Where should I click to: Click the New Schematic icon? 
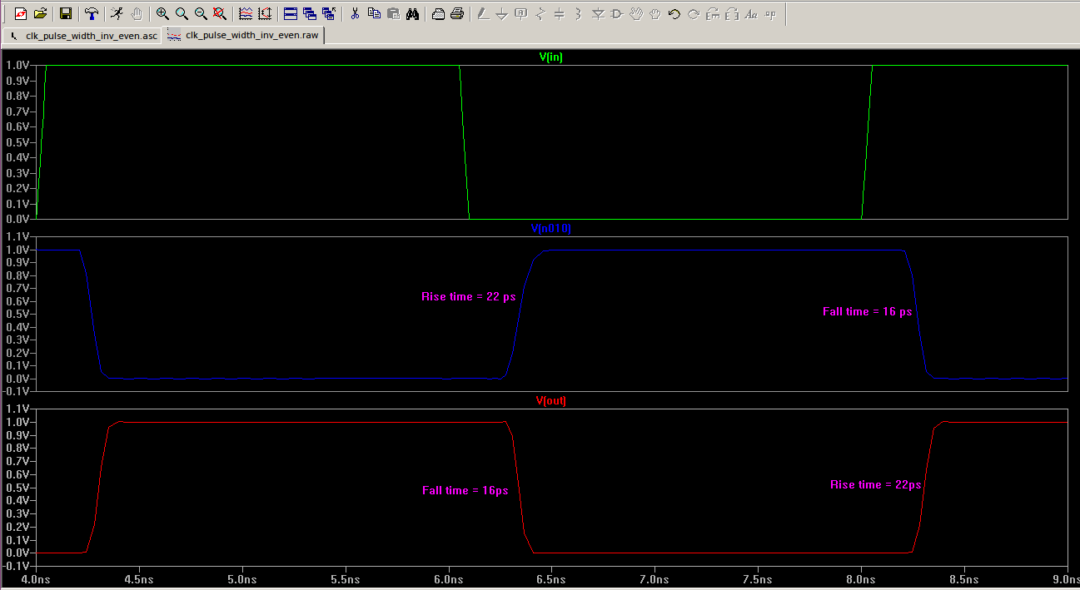pyautogui.click(x=21, y=14)
